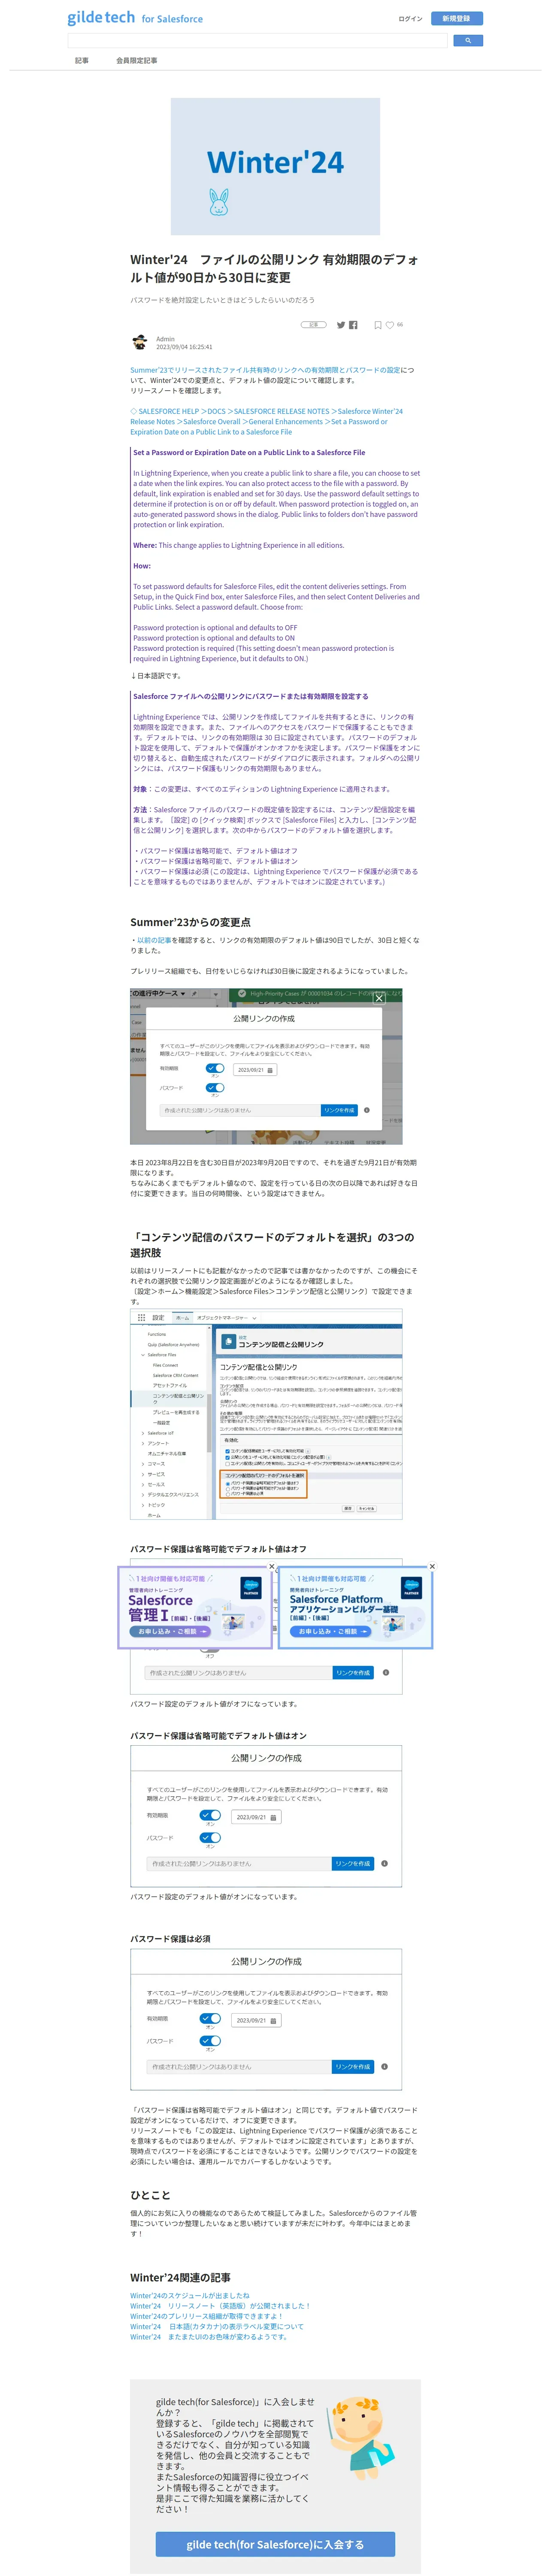
Task: Open the Winter'24 hero banner image
Action: (275, 166)
